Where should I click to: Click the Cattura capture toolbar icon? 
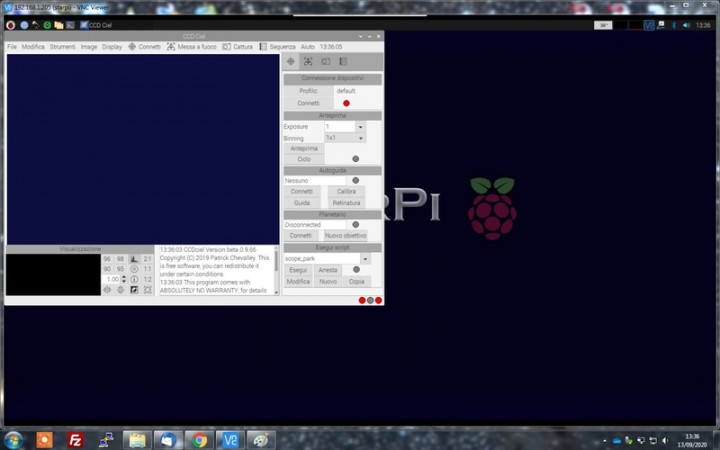(226, 47)
